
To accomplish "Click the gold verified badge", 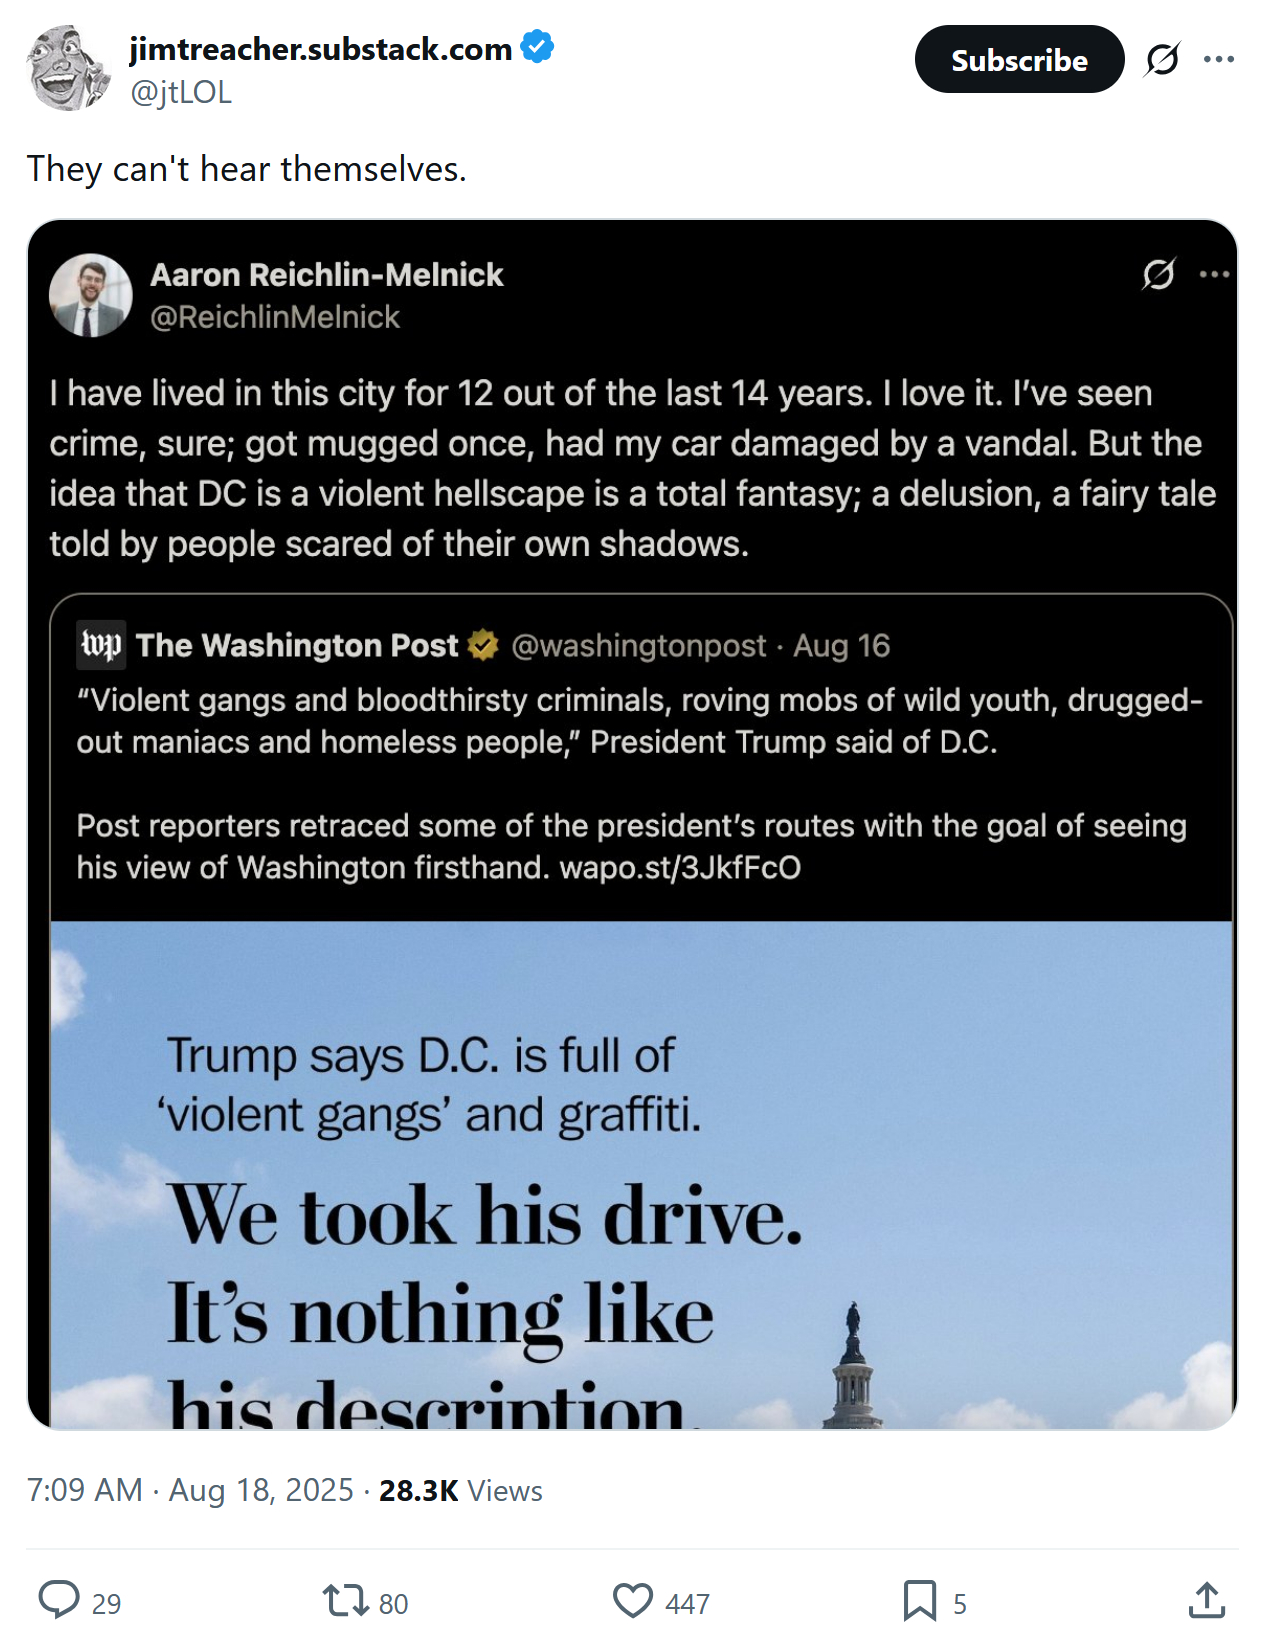I will pos(484,645).
